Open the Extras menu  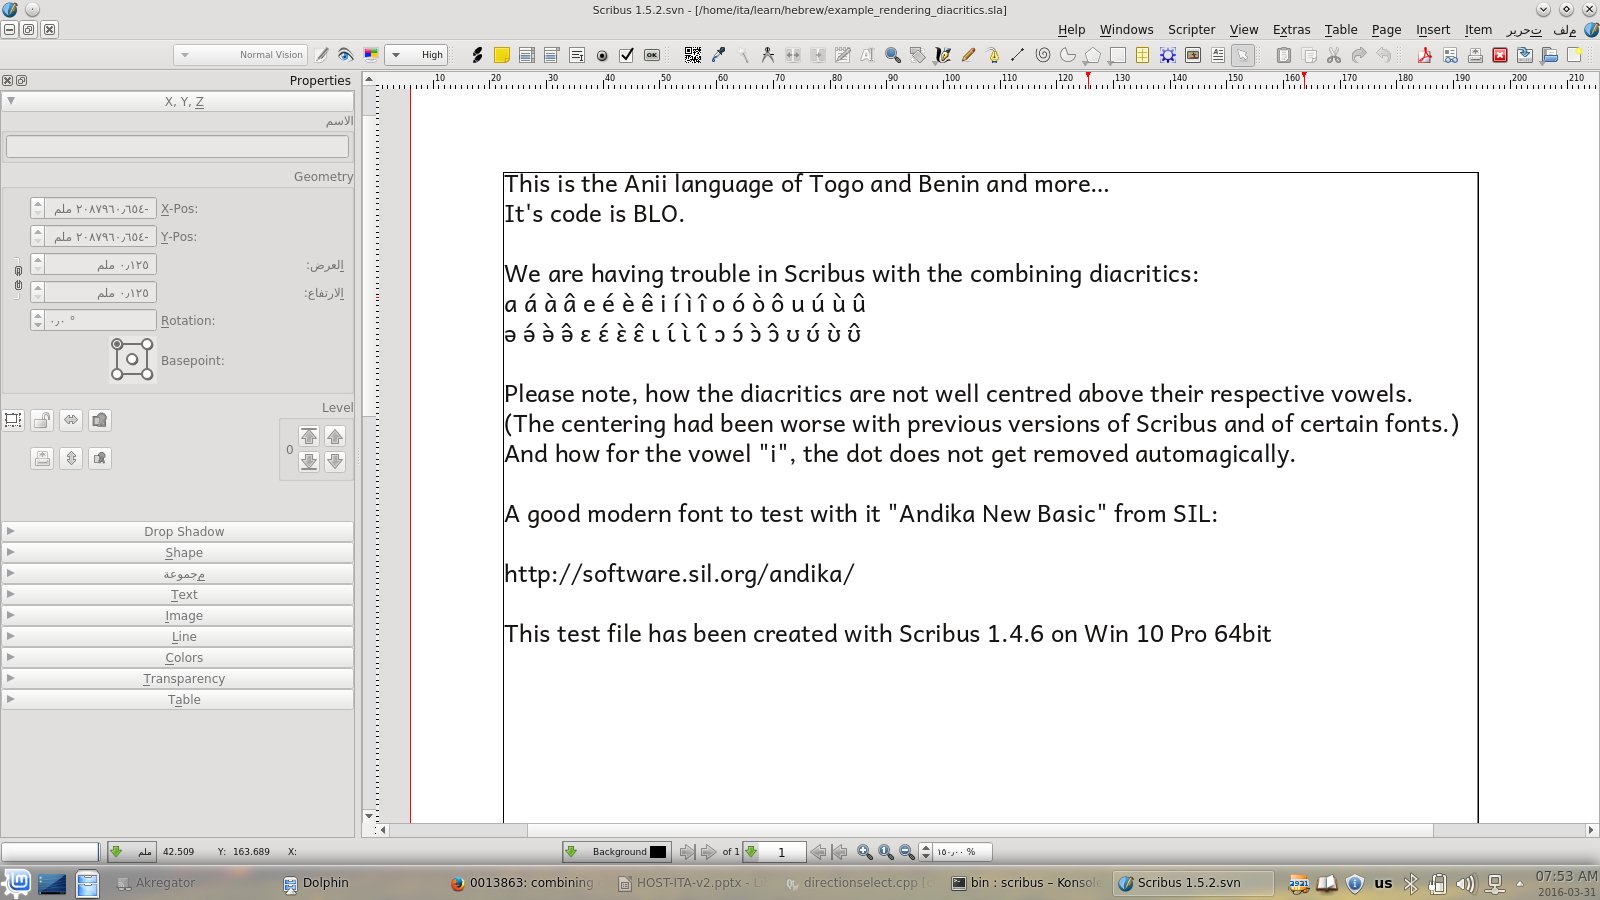(x=1291, y=30)
